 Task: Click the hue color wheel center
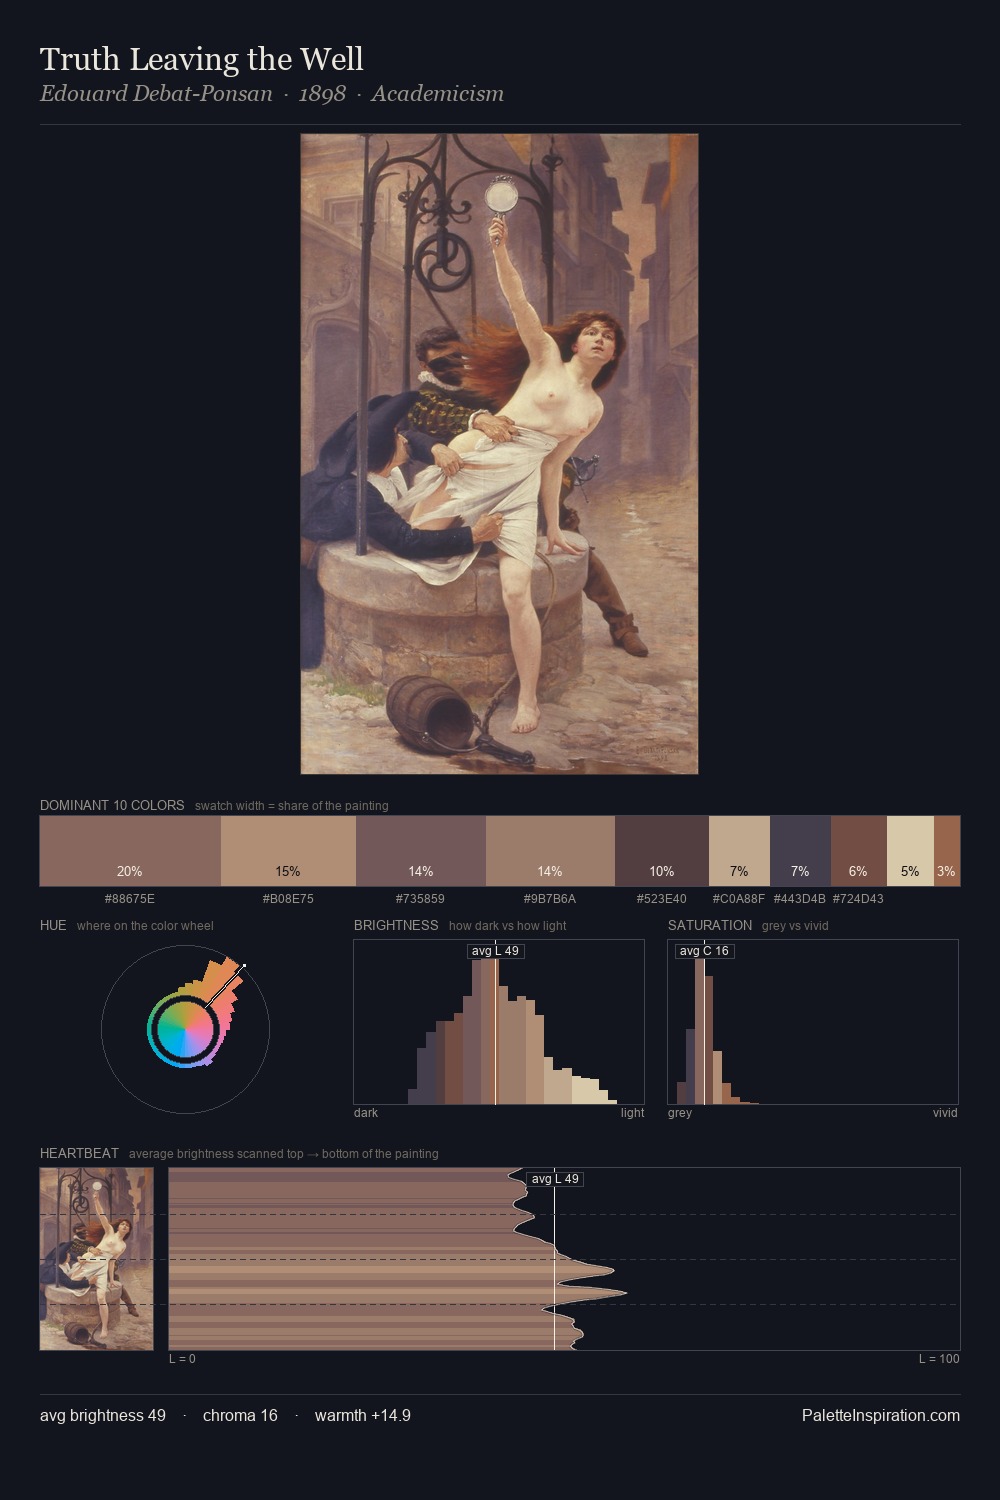point(185,1029)
